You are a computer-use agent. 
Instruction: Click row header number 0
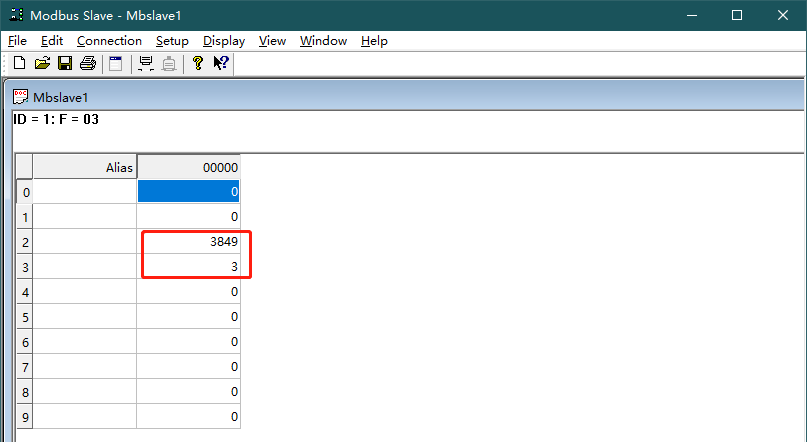point(25,192)
